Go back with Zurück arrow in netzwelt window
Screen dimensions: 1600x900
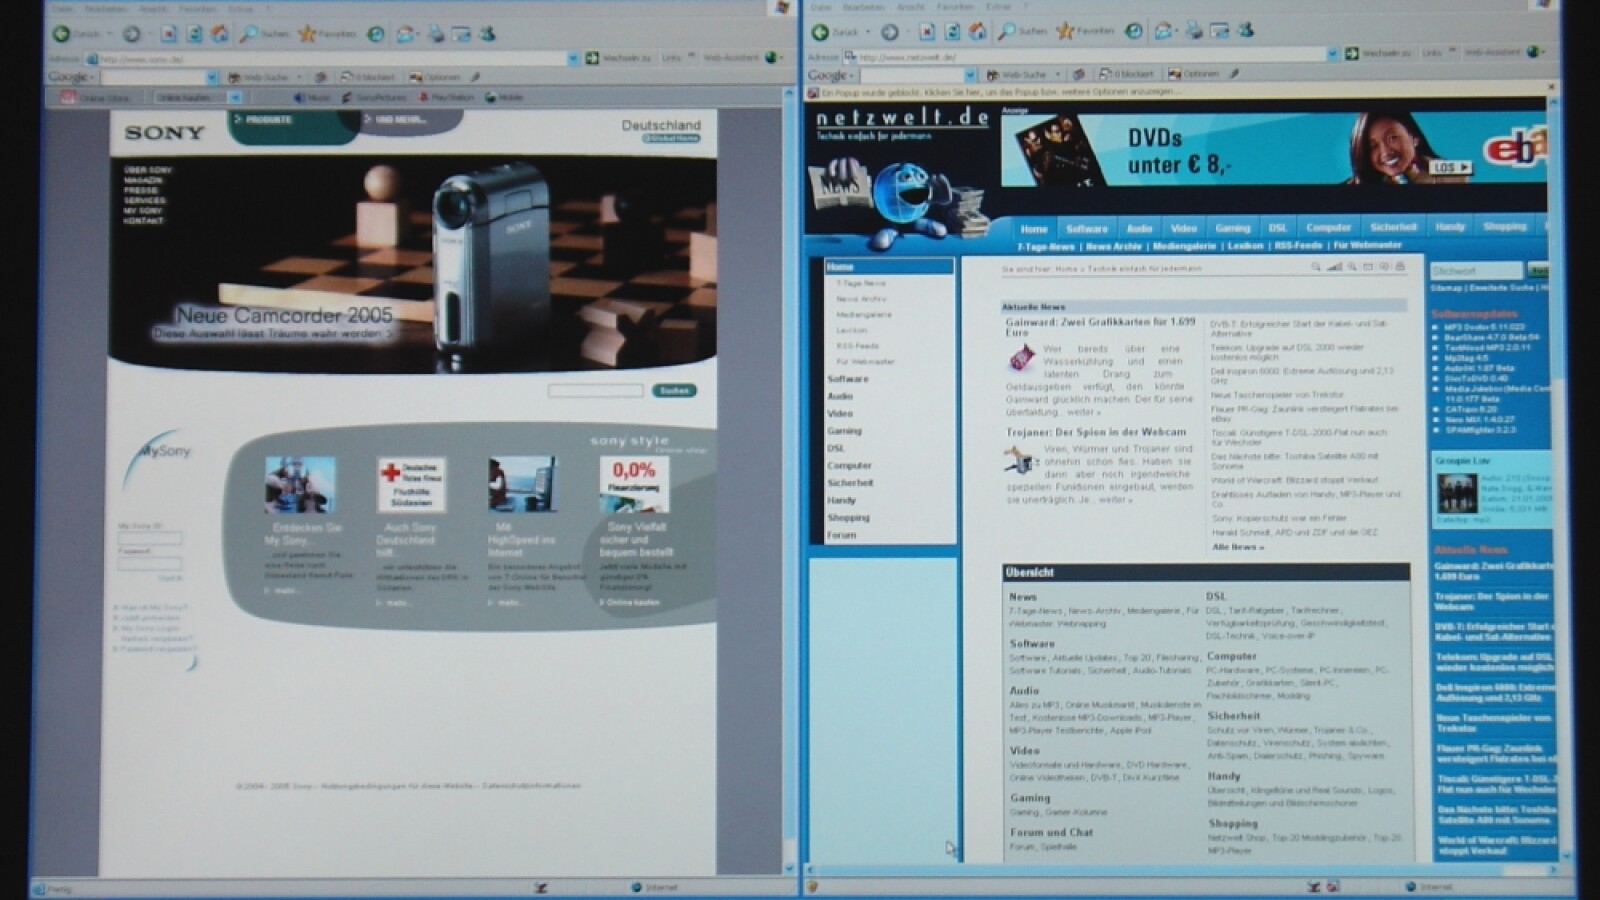pyautogui.click(x=821, y=32)
